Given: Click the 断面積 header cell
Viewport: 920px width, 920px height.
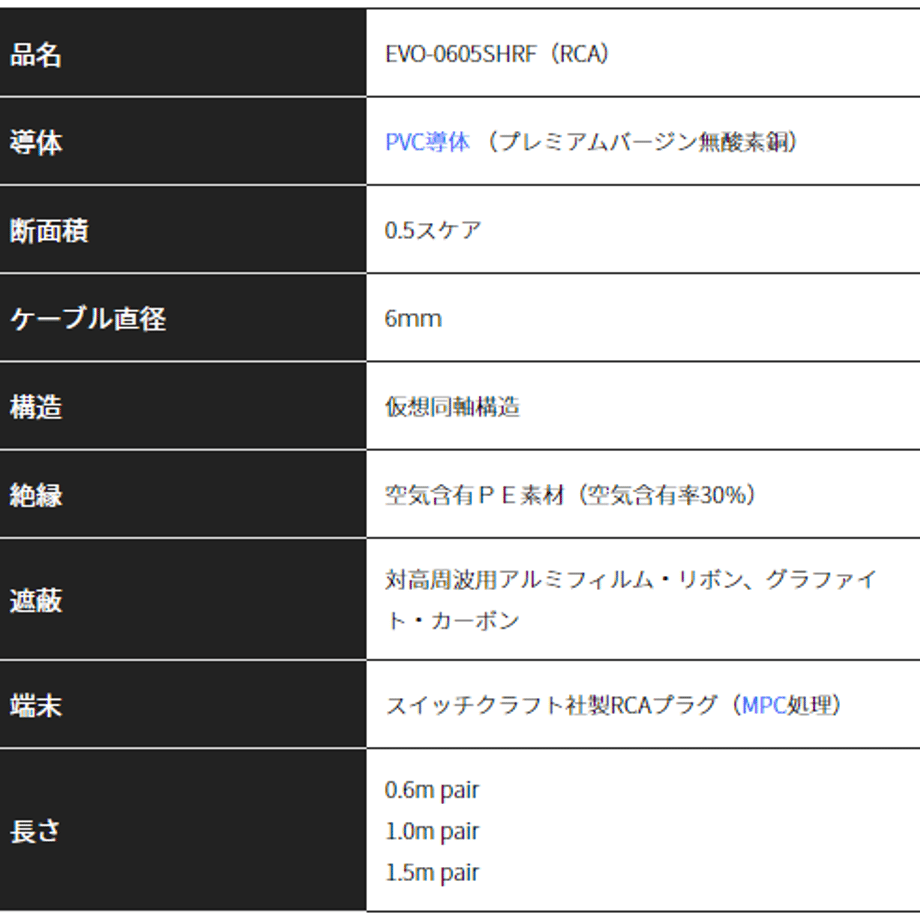Looking at the screenshot, I should click(x=182, y=229).
